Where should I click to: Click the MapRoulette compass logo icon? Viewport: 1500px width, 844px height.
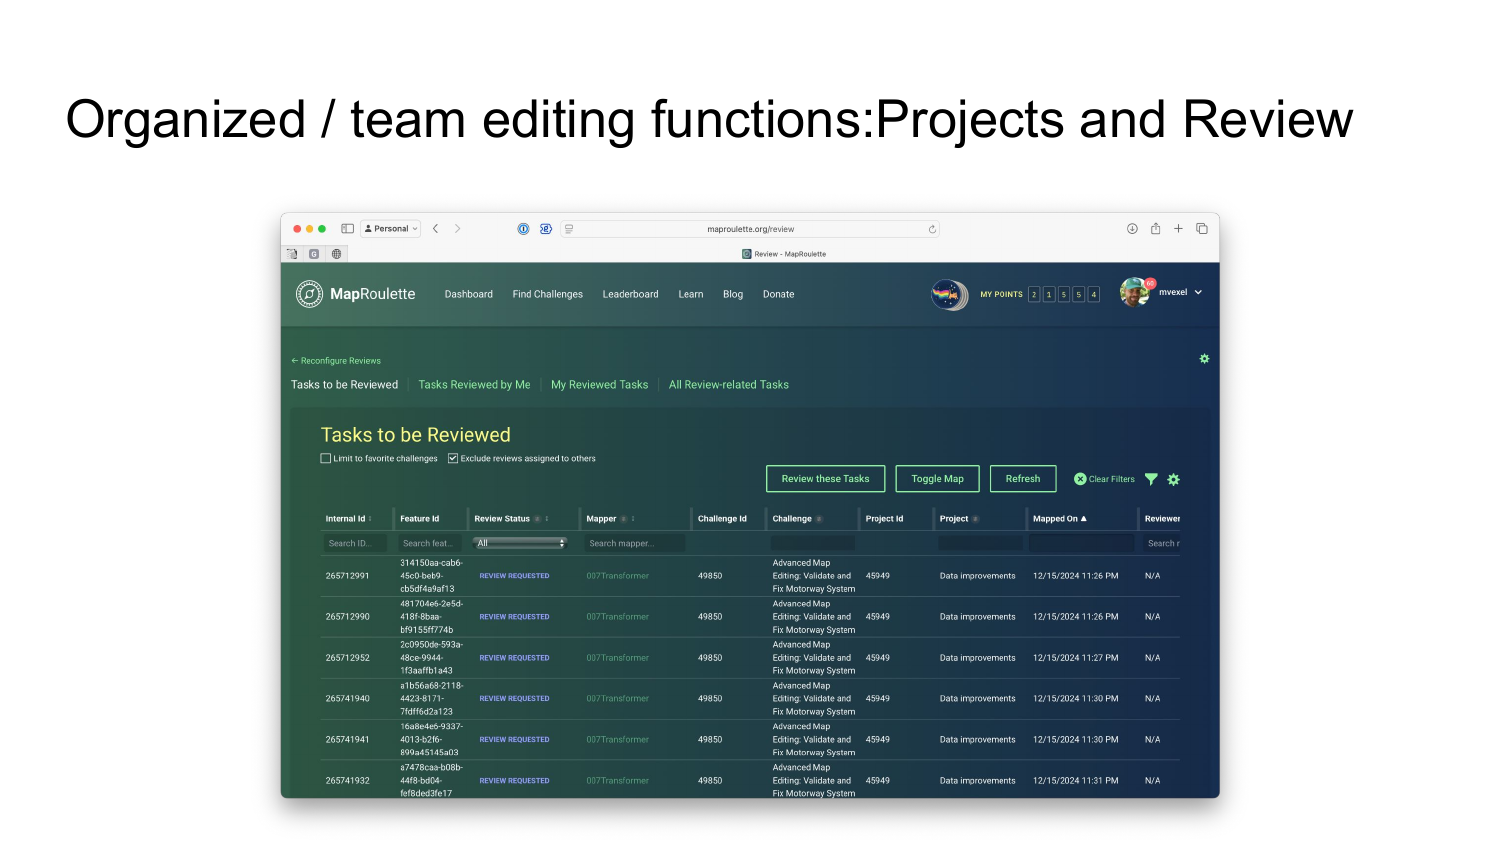(309, 294)
